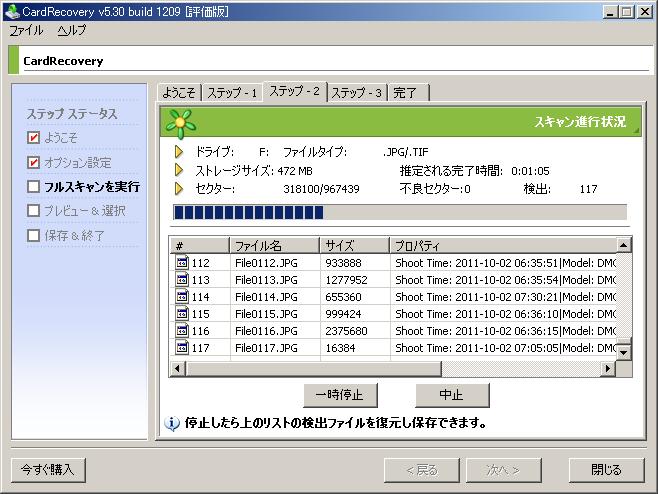Open the ファイル menu
Screen dimensions: 658x494
click(26, 30)
